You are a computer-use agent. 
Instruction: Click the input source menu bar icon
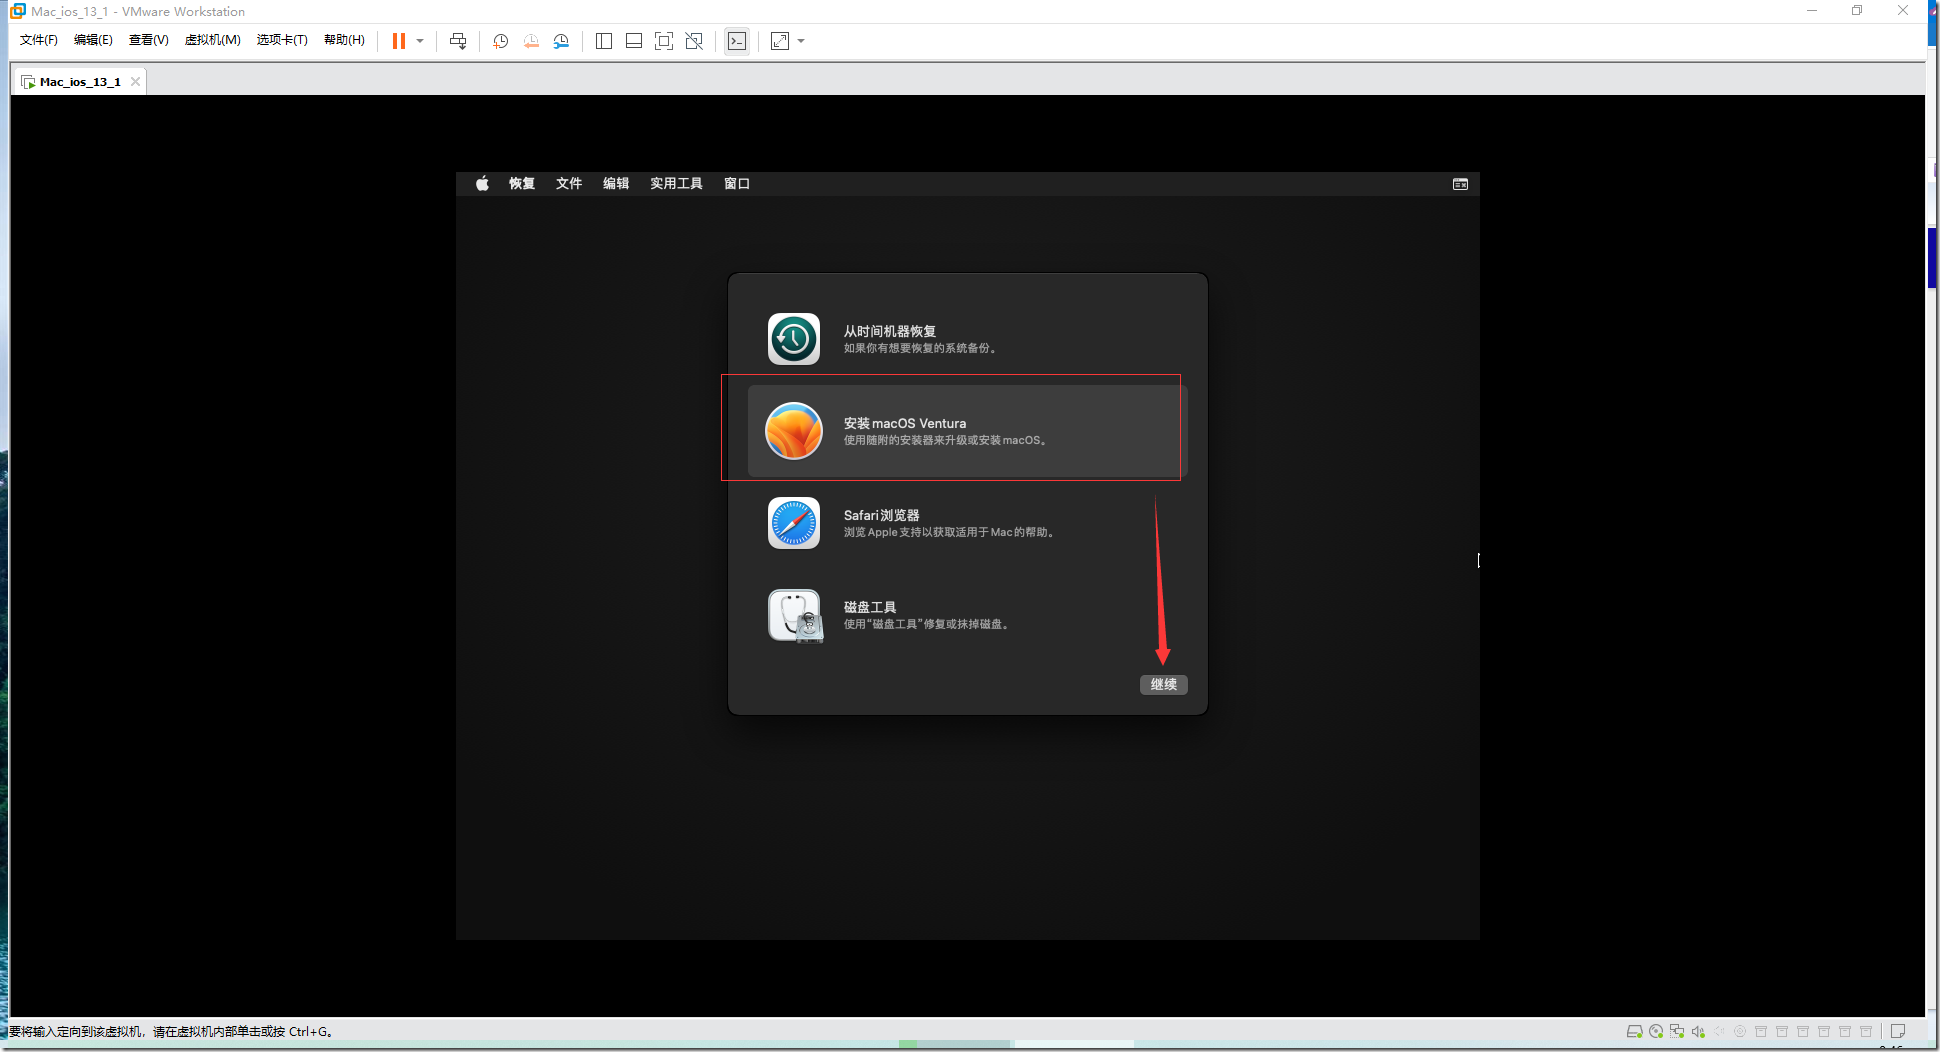[1460, 184]
